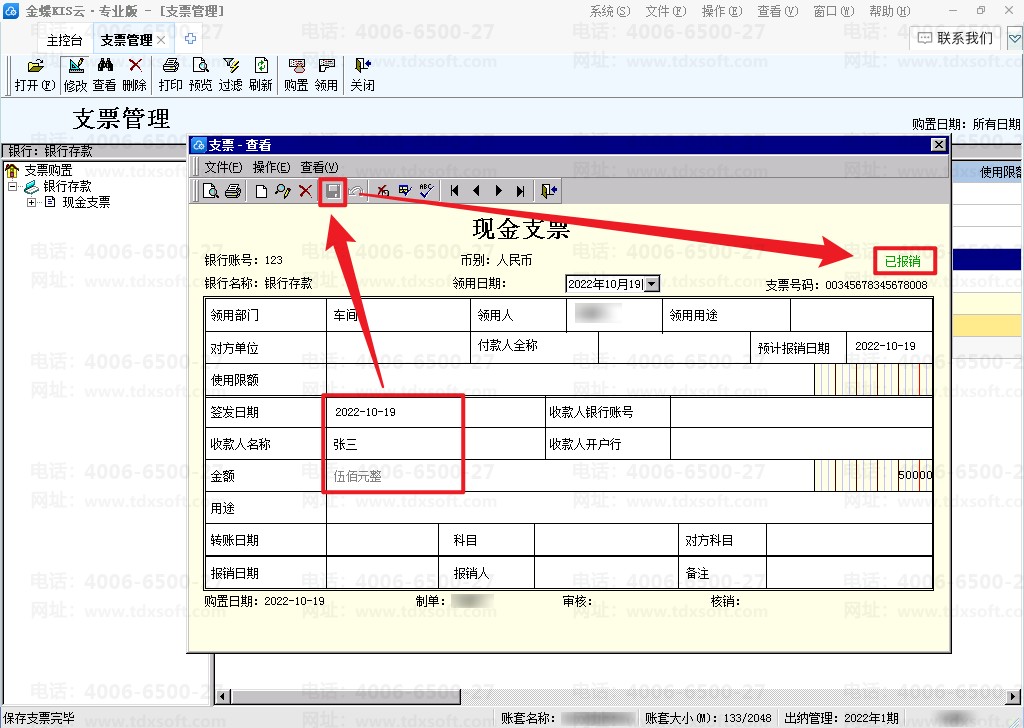This screenshot has height=728, width=1024.
Task: Click the 删除 (Delete) main toolbar button
Action: coord(135,75)
